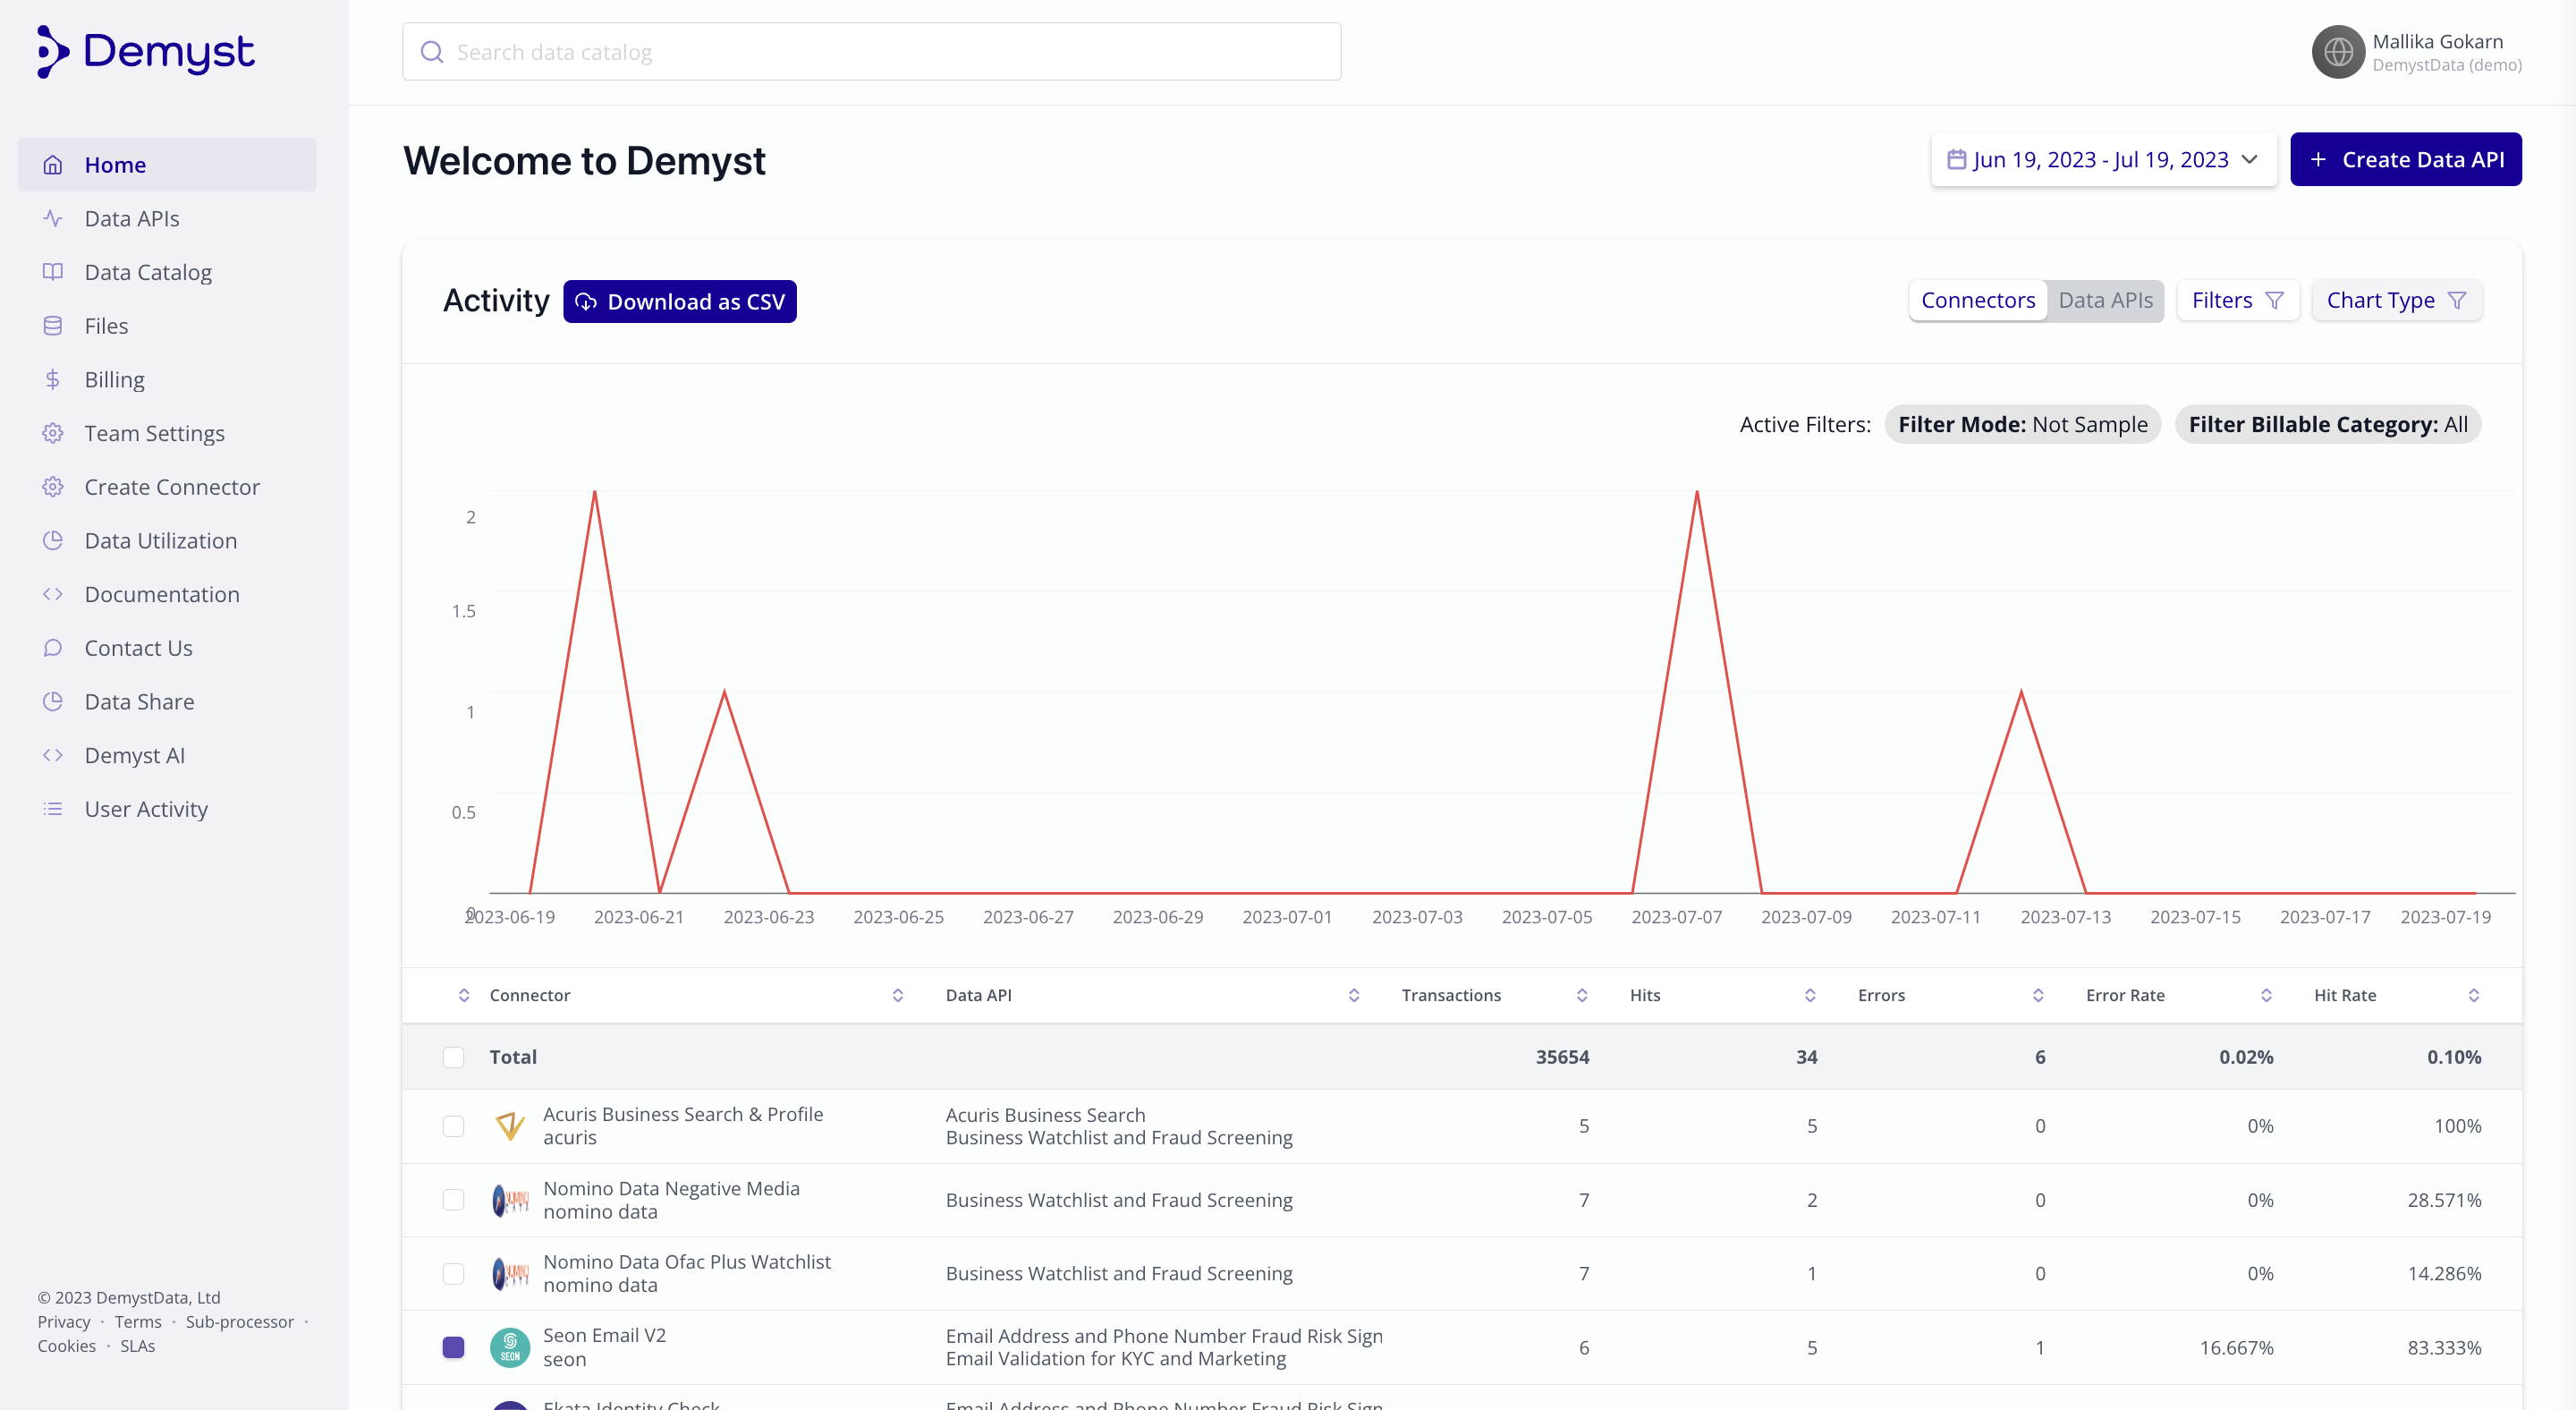Screen dimensions: 2576x1410
Task: Switch to the Data APIs tab
Action: point(2105,301)
